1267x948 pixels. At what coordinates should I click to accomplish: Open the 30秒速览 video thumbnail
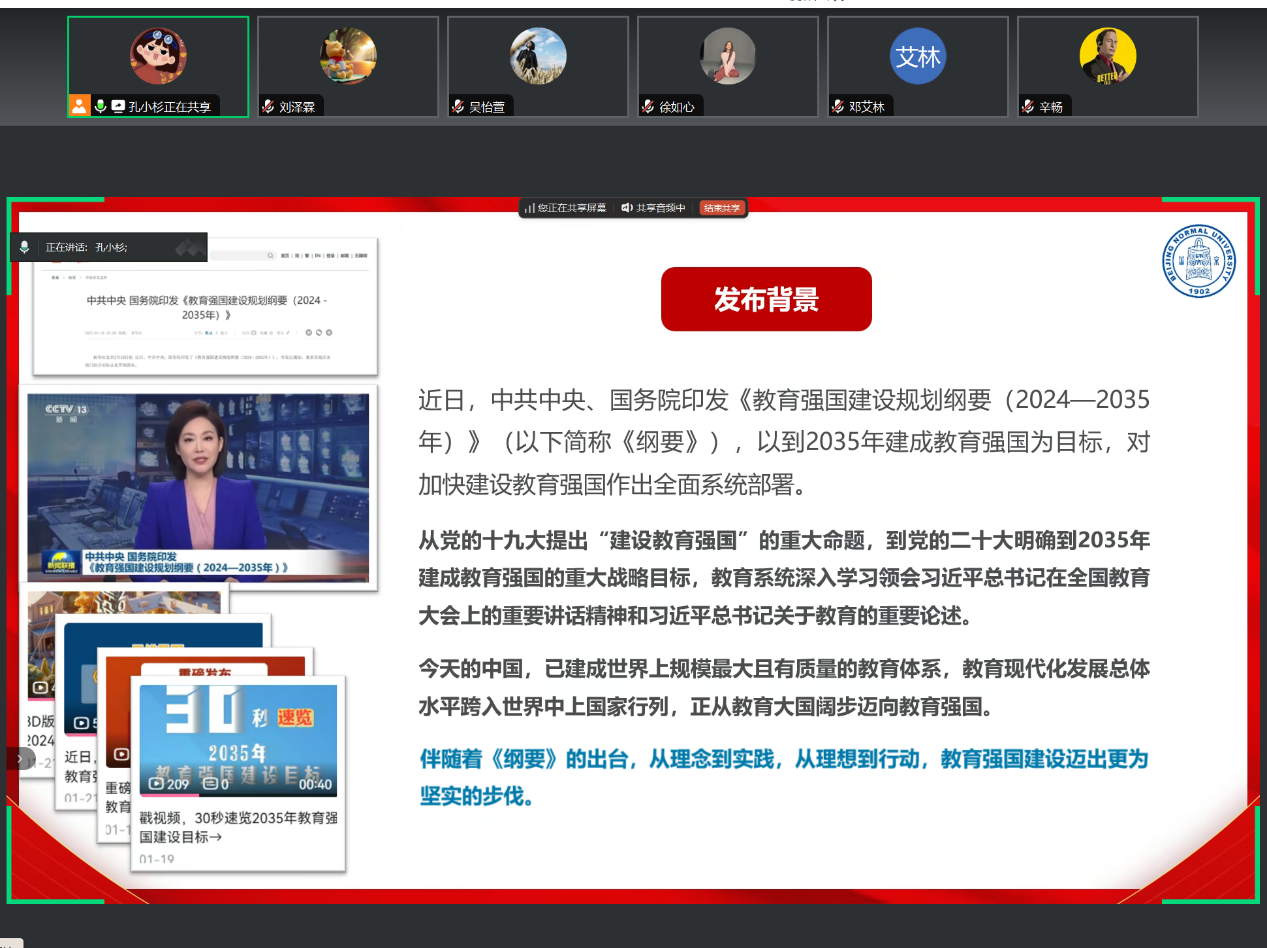(237, 740)
